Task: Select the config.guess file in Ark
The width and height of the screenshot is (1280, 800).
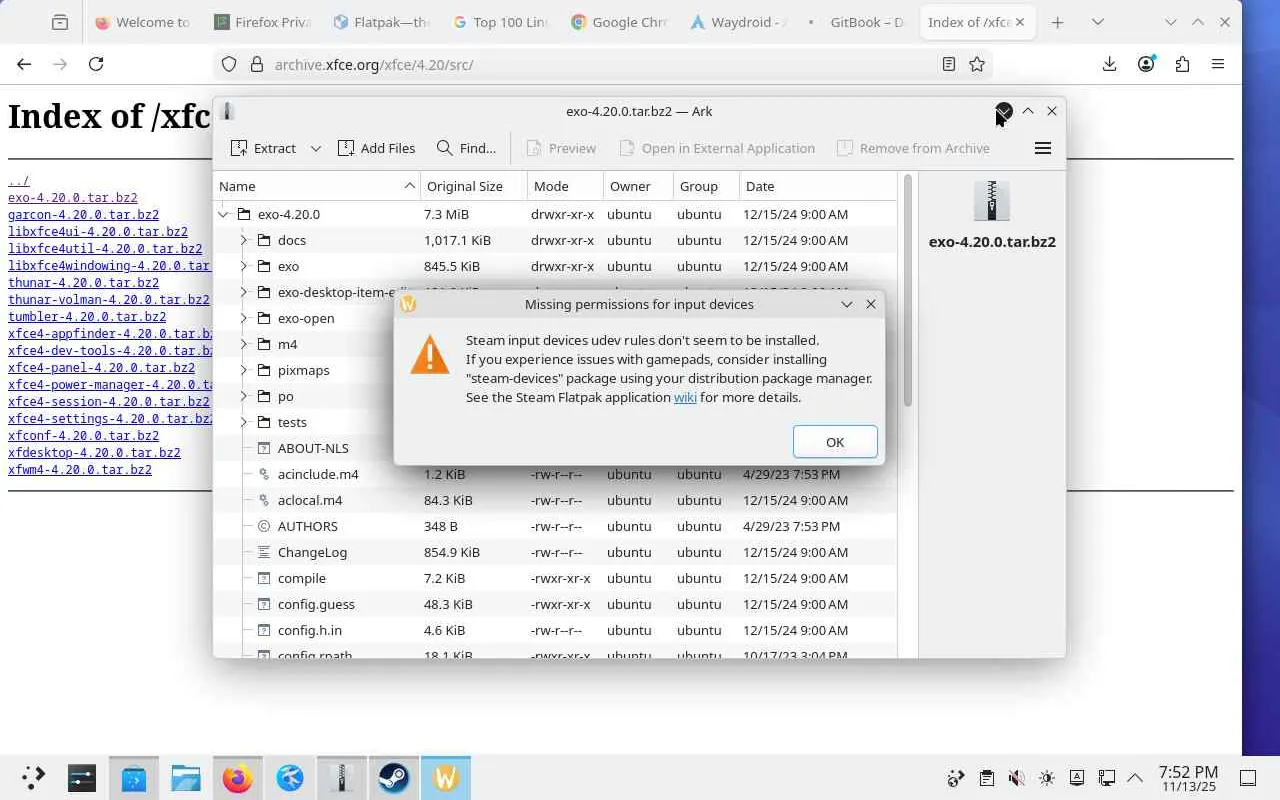Action: [555, 604]
